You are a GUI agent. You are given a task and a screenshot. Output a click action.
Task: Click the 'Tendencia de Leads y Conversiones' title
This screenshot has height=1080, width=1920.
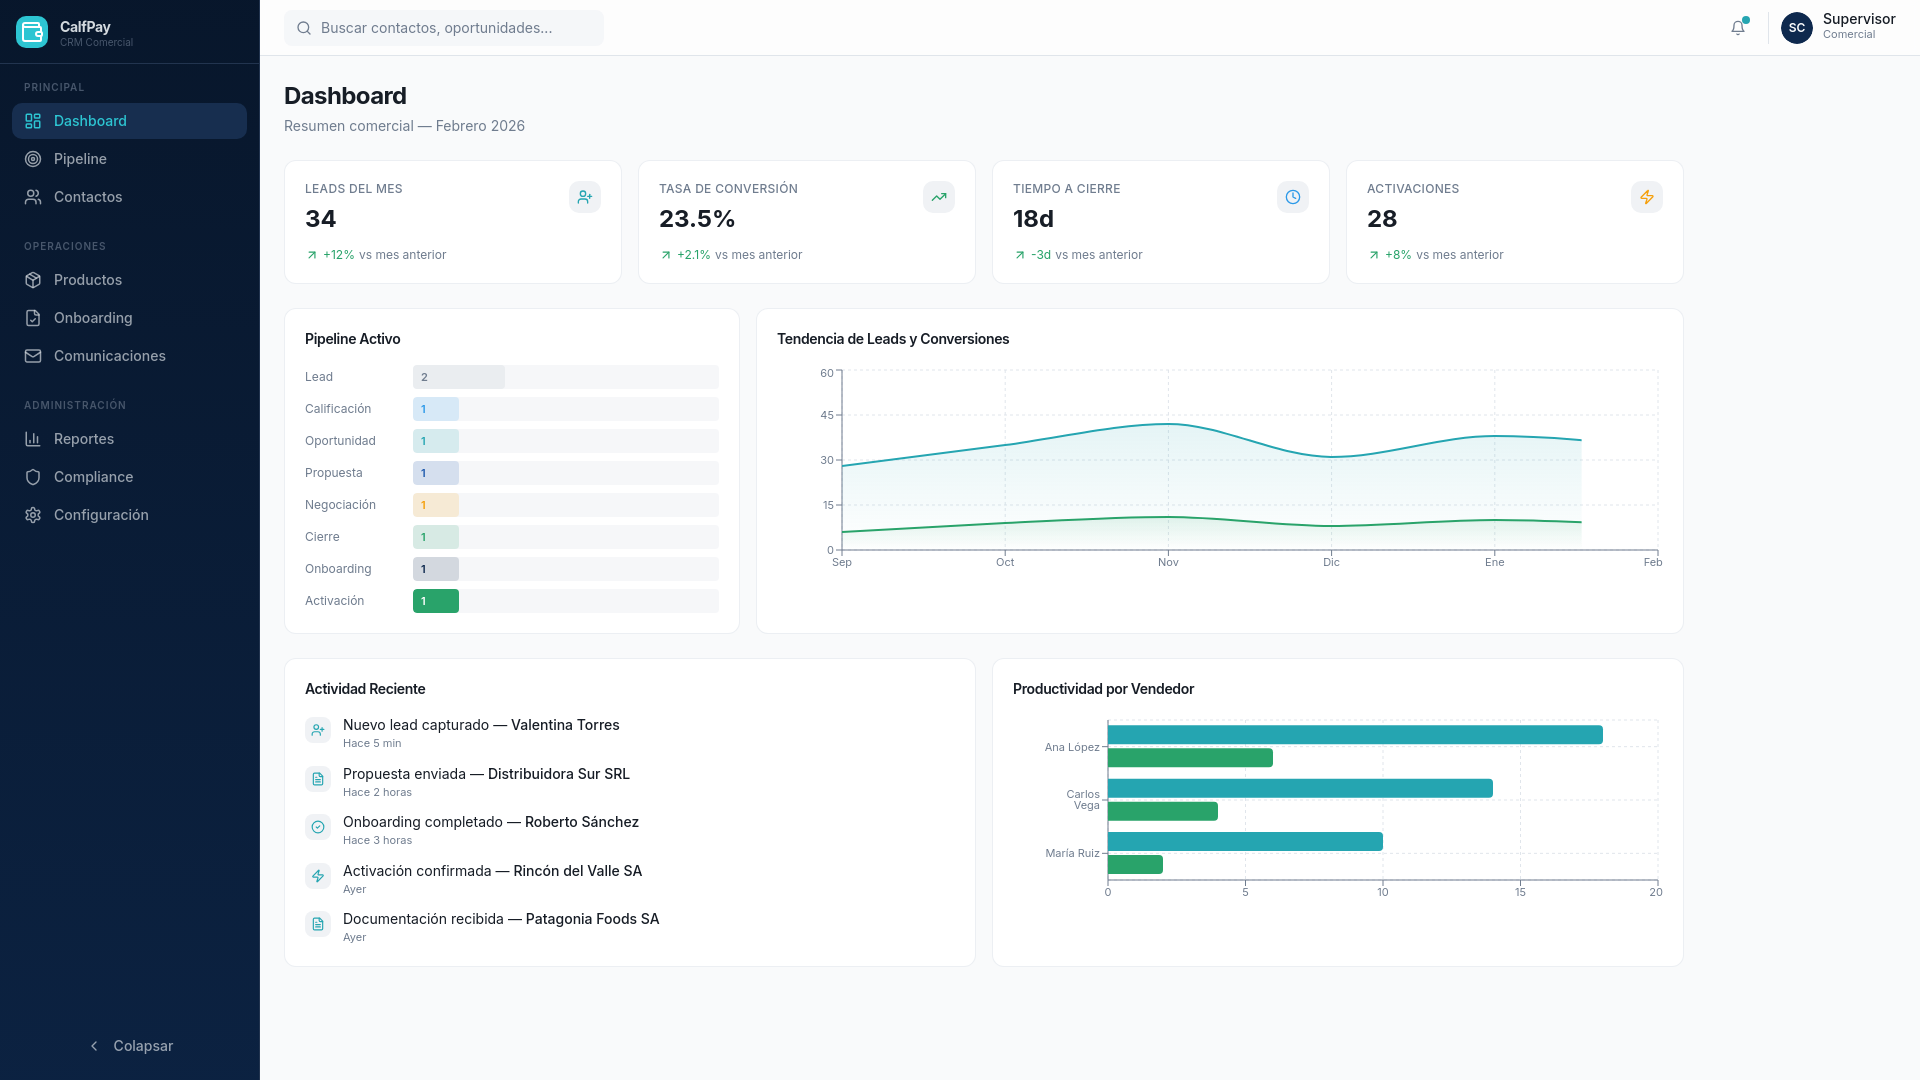pos(893,339)
